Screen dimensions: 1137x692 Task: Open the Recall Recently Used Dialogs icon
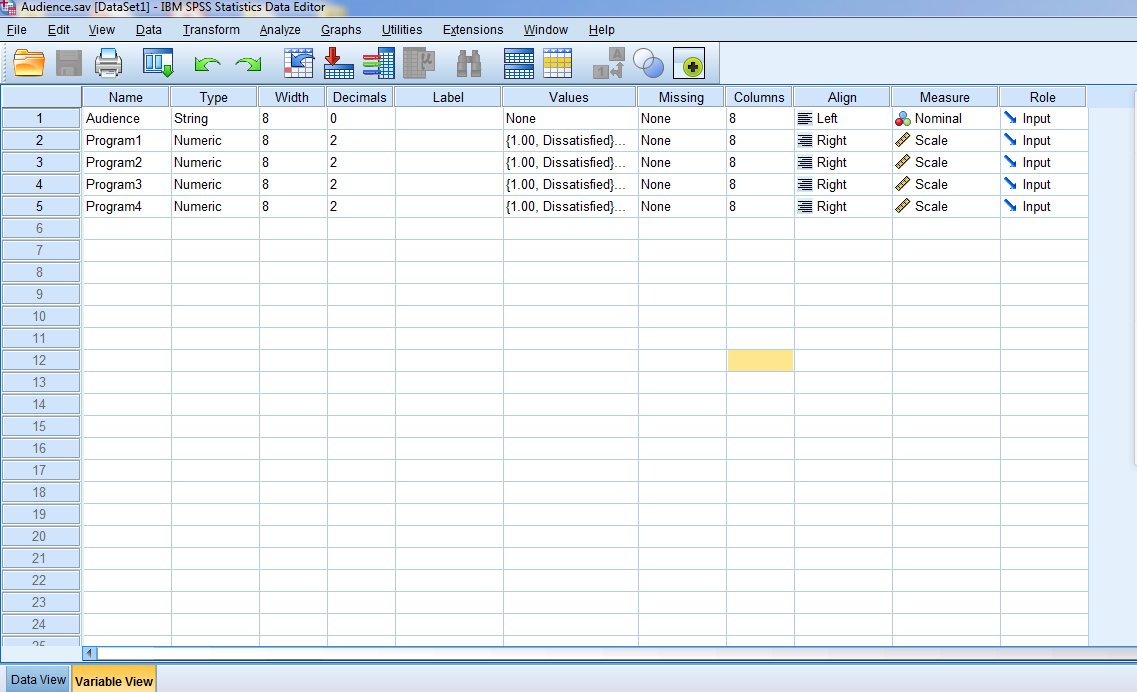point(156,63)
